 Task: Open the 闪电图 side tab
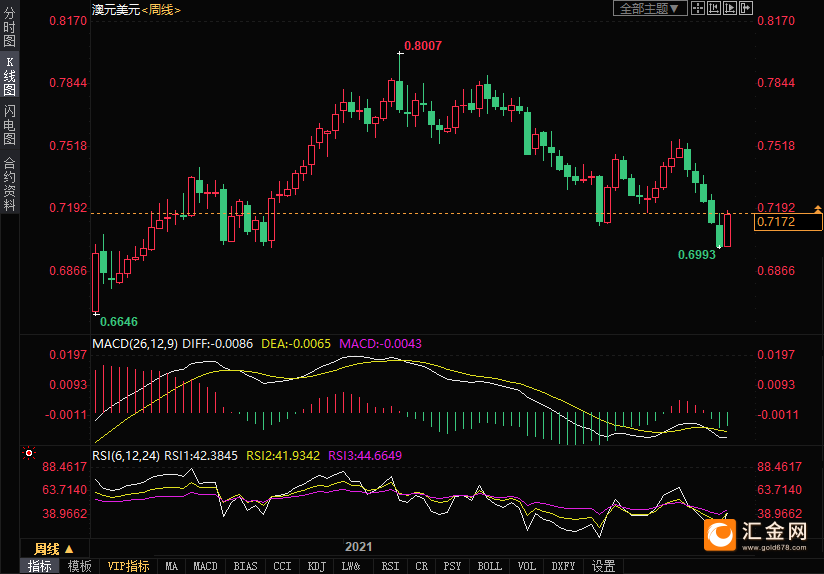pyautogui.click(x=9, y=125)
